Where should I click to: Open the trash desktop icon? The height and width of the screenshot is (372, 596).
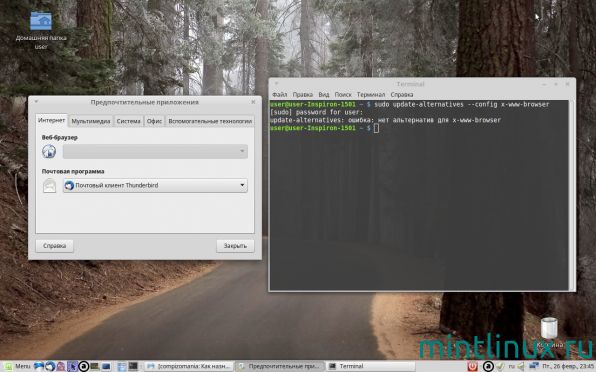(x=549, y=329)
